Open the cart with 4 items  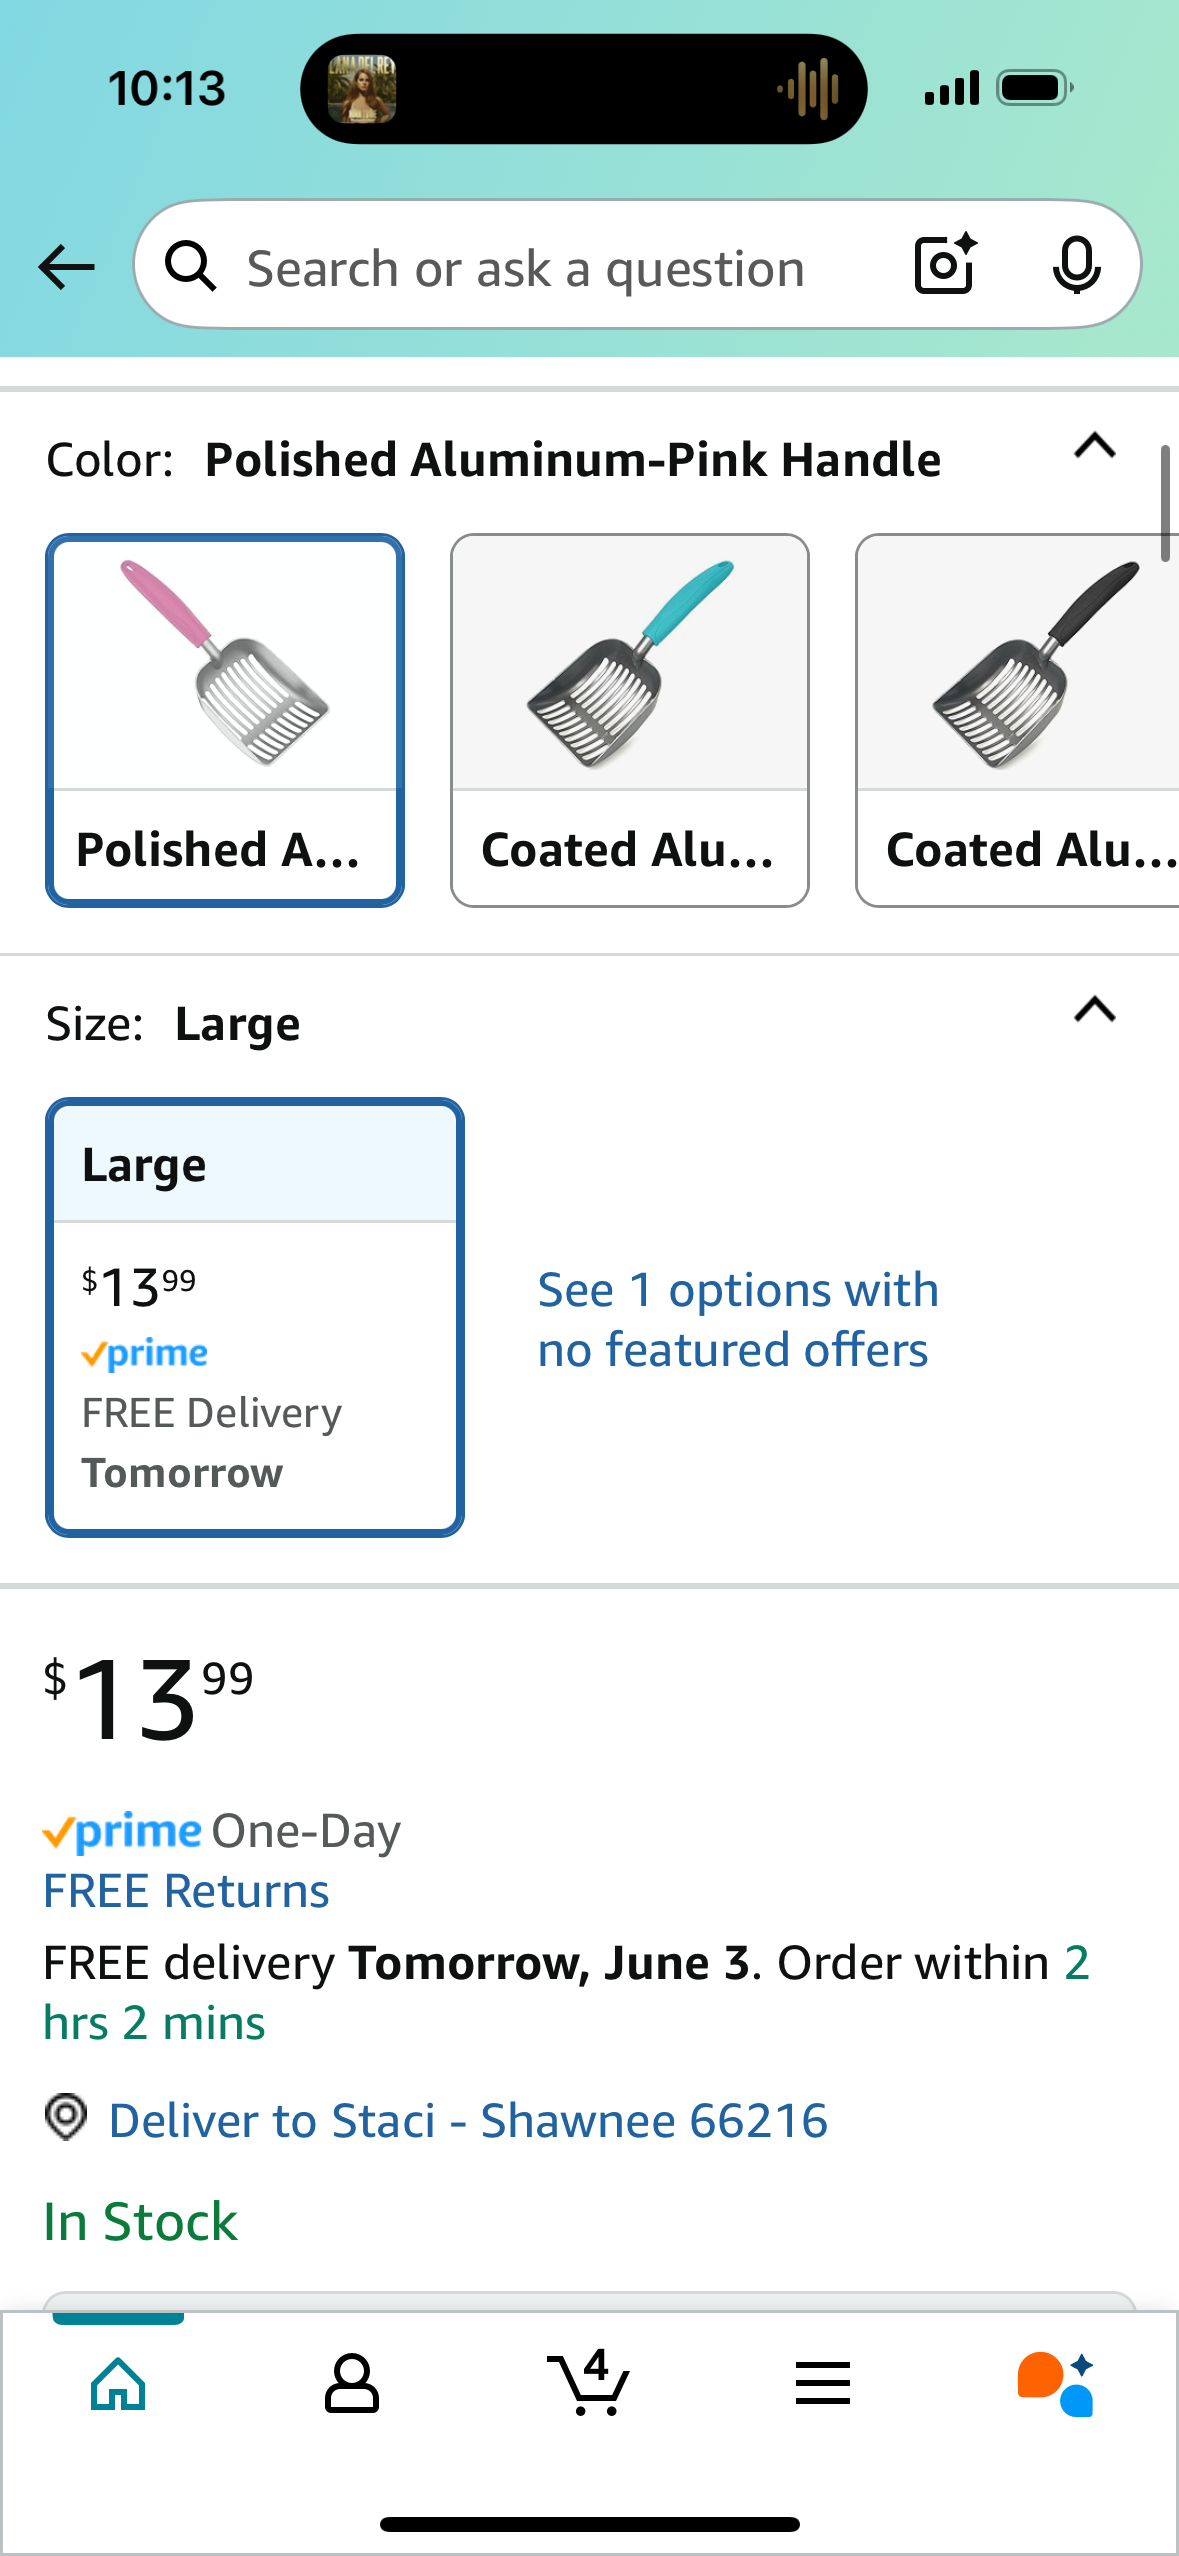click(x=589, y=2382)
